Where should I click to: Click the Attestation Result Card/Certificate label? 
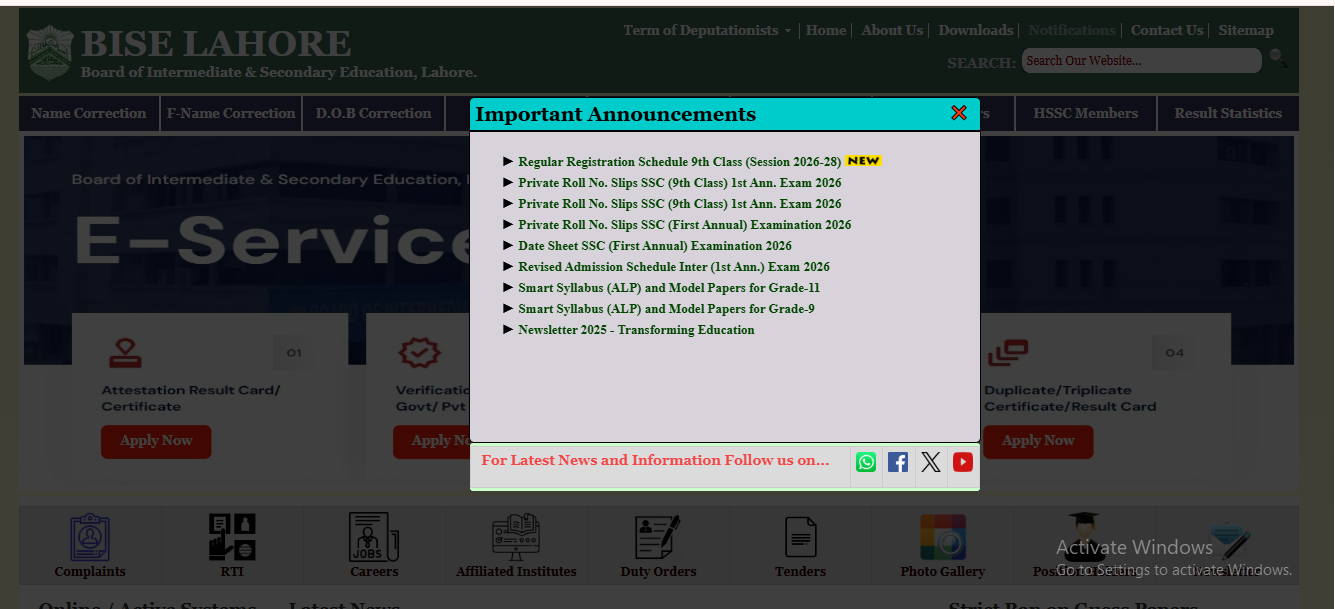[191, 398]
